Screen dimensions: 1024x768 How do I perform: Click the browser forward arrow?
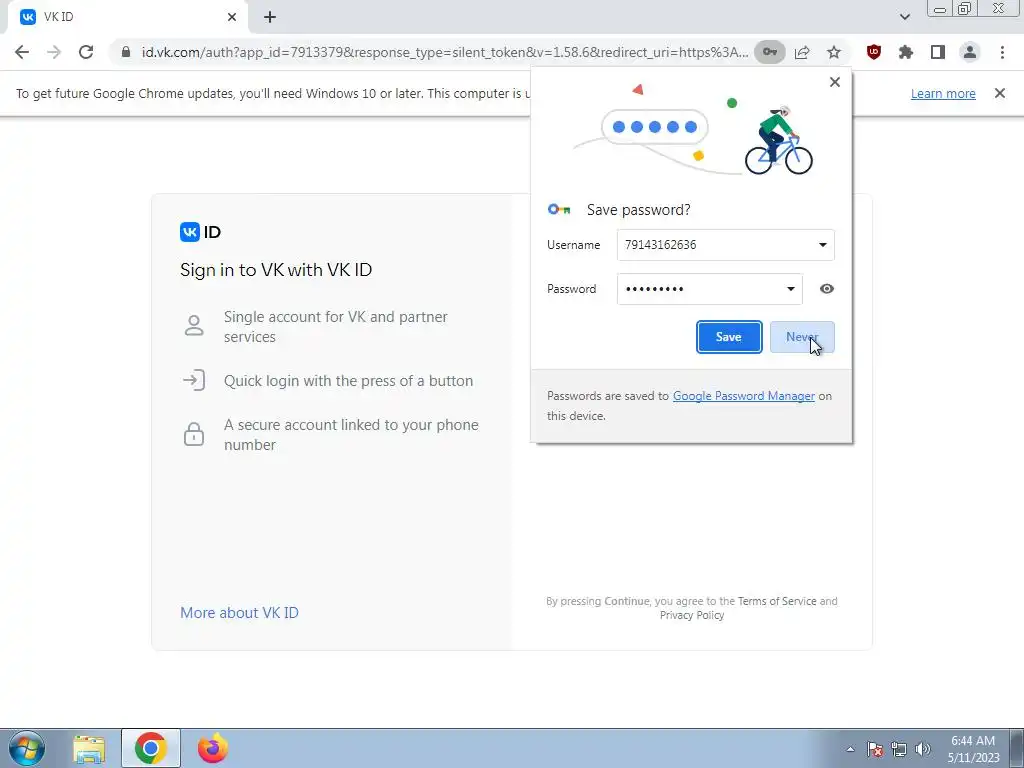point(54,52)
